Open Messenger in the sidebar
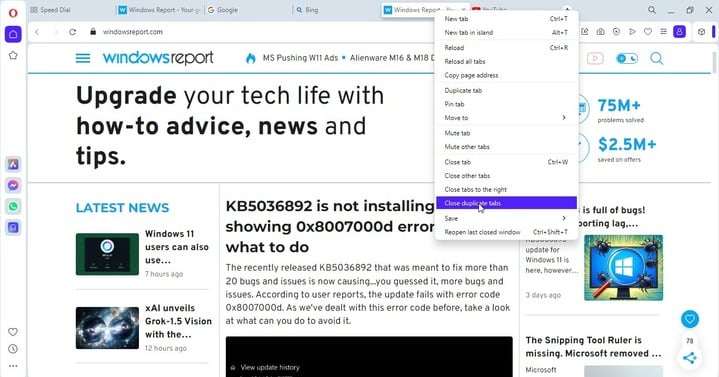This screenshot has width=719, height=377. coord(13,185)
